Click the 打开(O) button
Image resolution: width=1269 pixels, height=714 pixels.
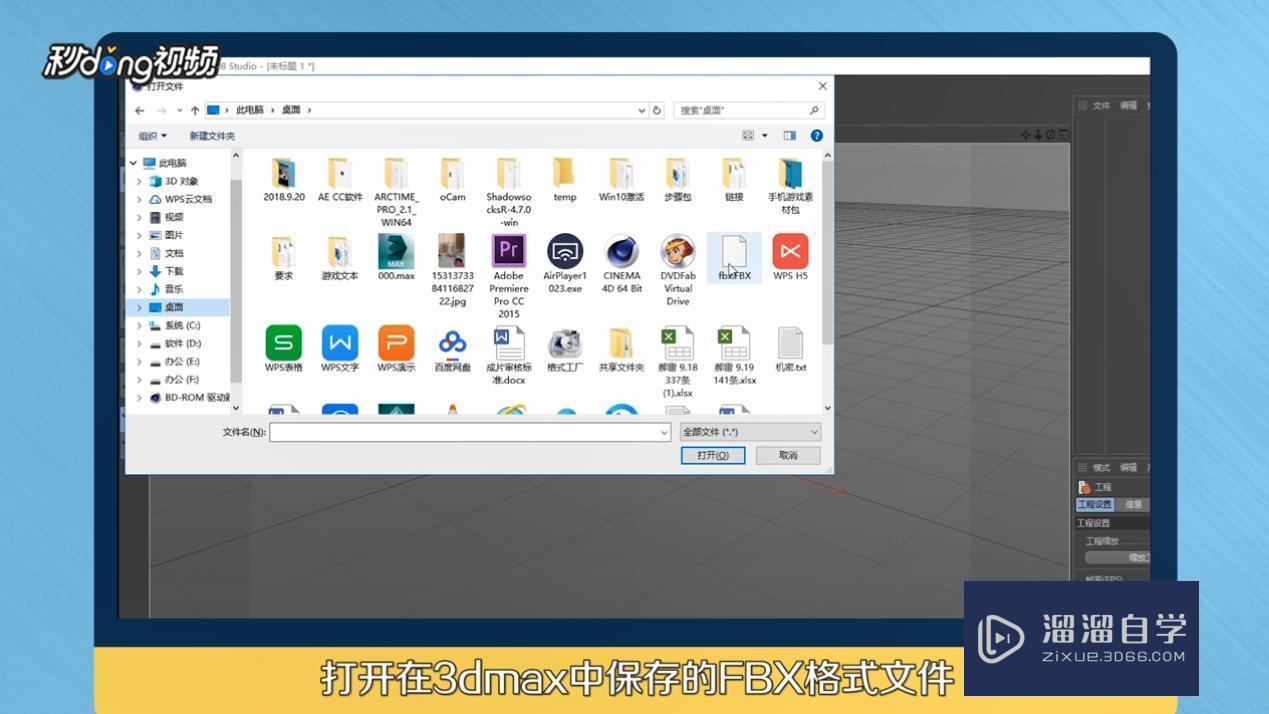coord(712,455)
